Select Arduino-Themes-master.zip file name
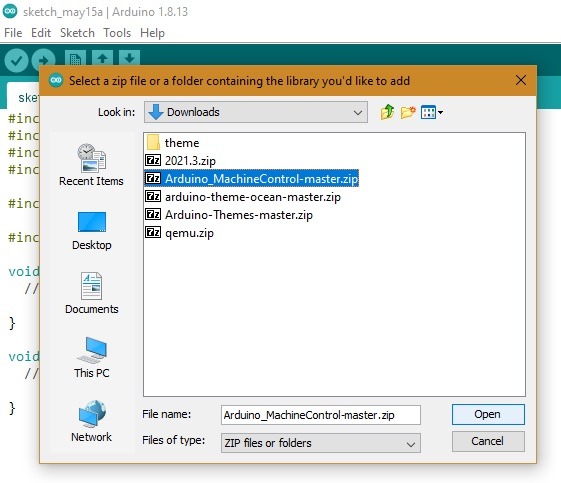The image size is (561, 483). 239,215
